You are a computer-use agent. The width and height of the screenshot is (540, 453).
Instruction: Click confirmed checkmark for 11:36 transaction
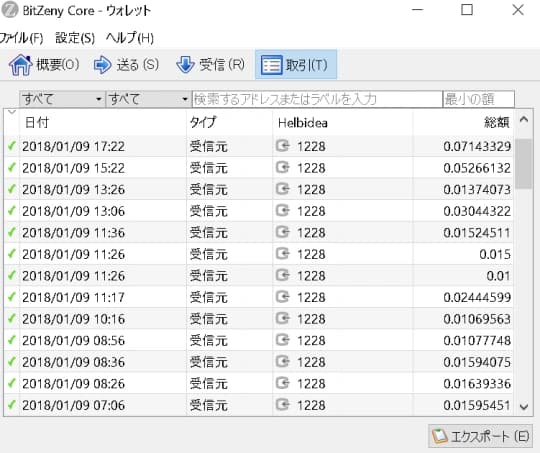click(x=12, y=233)
